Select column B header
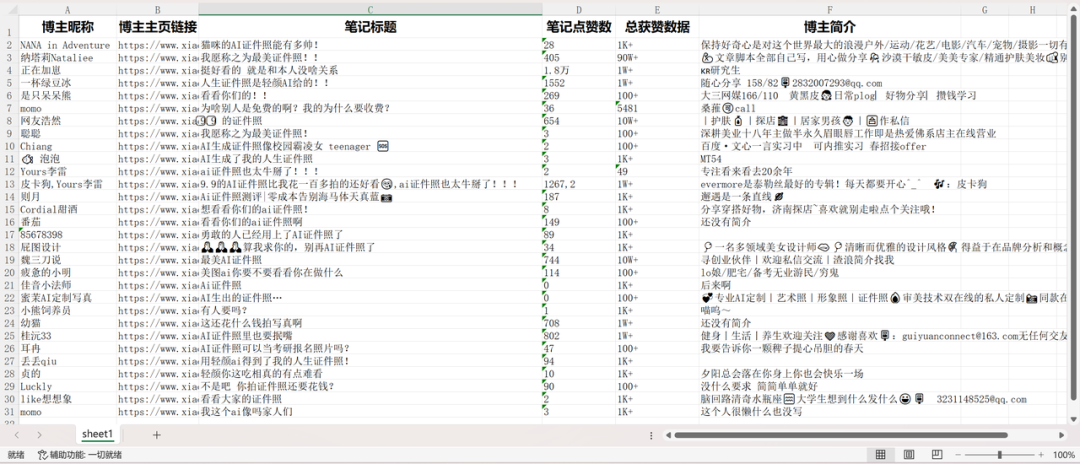1080x464 pixels. [158, 10]
